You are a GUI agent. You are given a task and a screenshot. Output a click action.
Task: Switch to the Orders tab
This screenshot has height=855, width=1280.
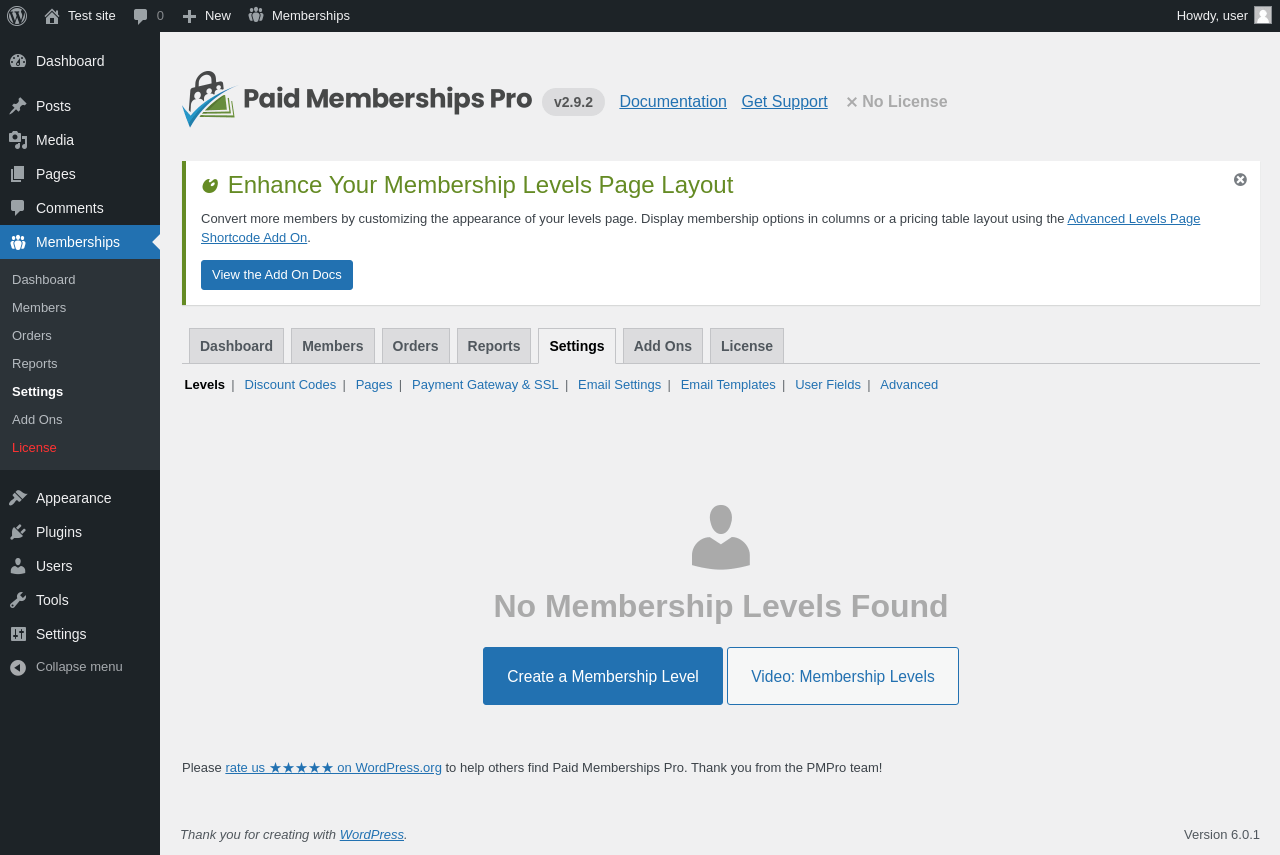pyautogui.click(x=416, y=346)
